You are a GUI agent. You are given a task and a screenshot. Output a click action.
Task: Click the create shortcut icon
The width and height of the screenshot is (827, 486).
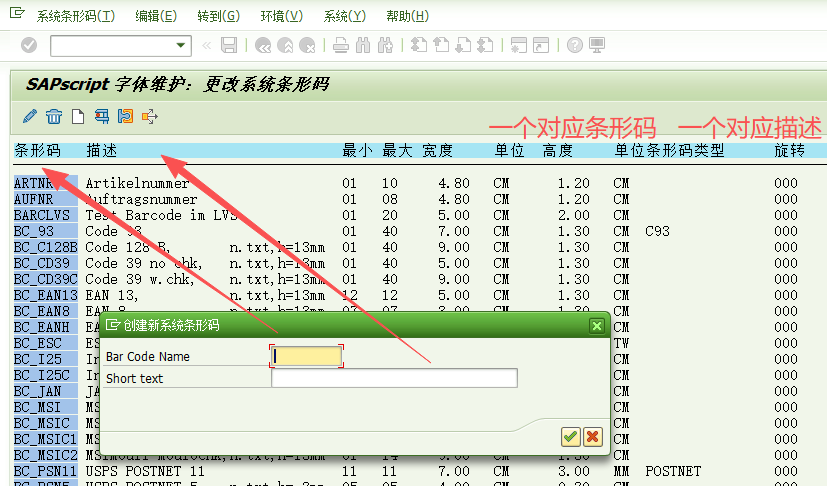point(541,45)
